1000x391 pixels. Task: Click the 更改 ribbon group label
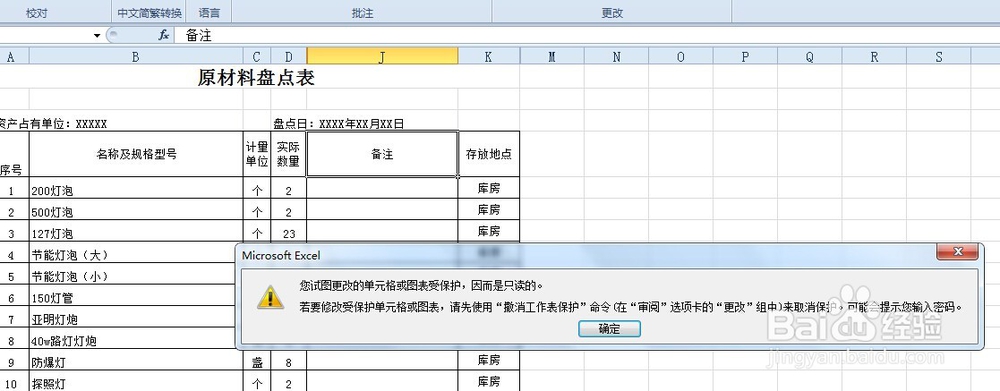612,13
